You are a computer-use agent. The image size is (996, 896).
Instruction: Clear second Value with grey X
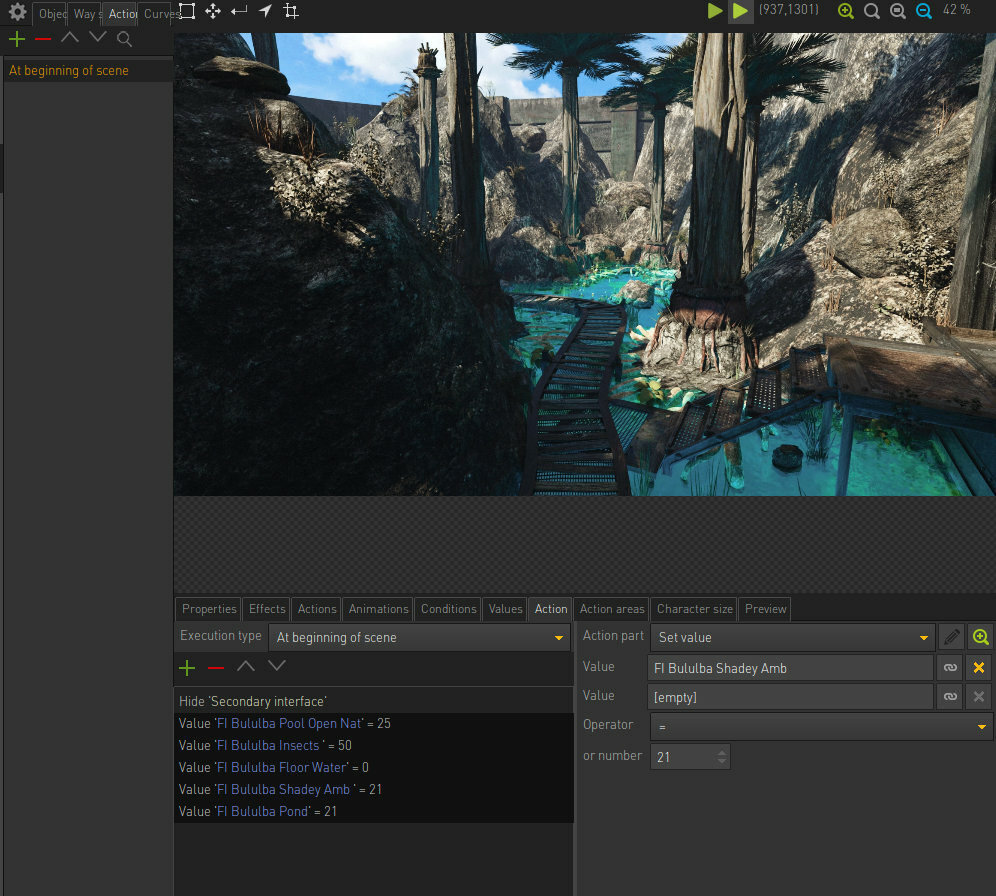[979, 697]
